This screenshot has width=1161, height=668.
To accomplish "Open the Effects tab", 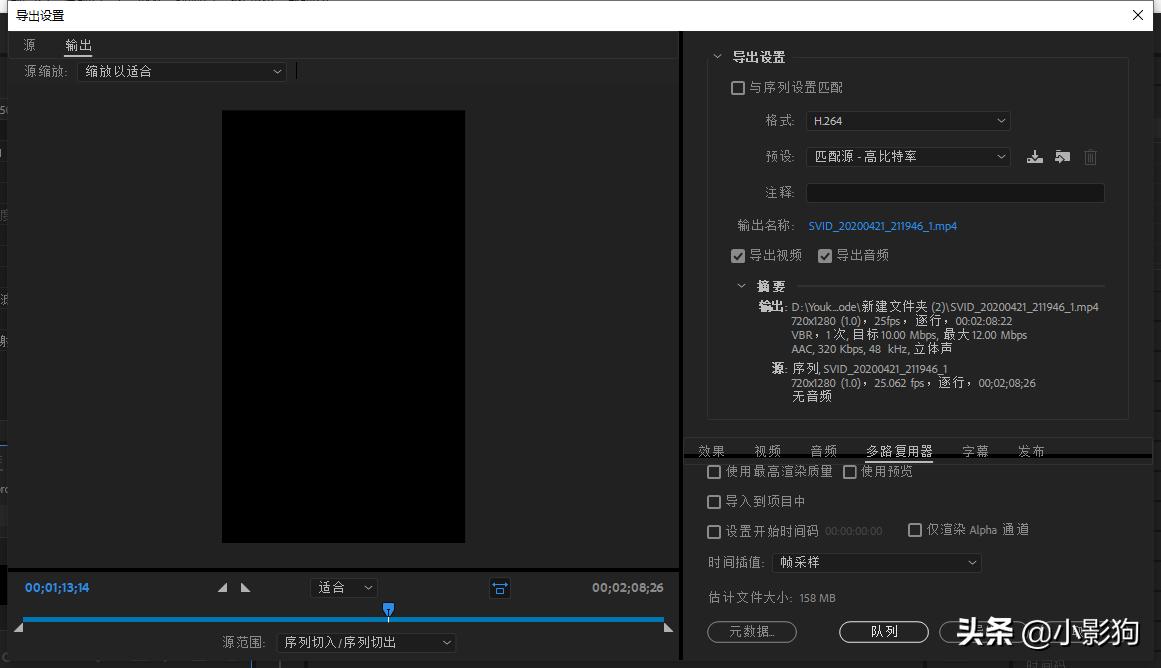I will coord(712,451).
